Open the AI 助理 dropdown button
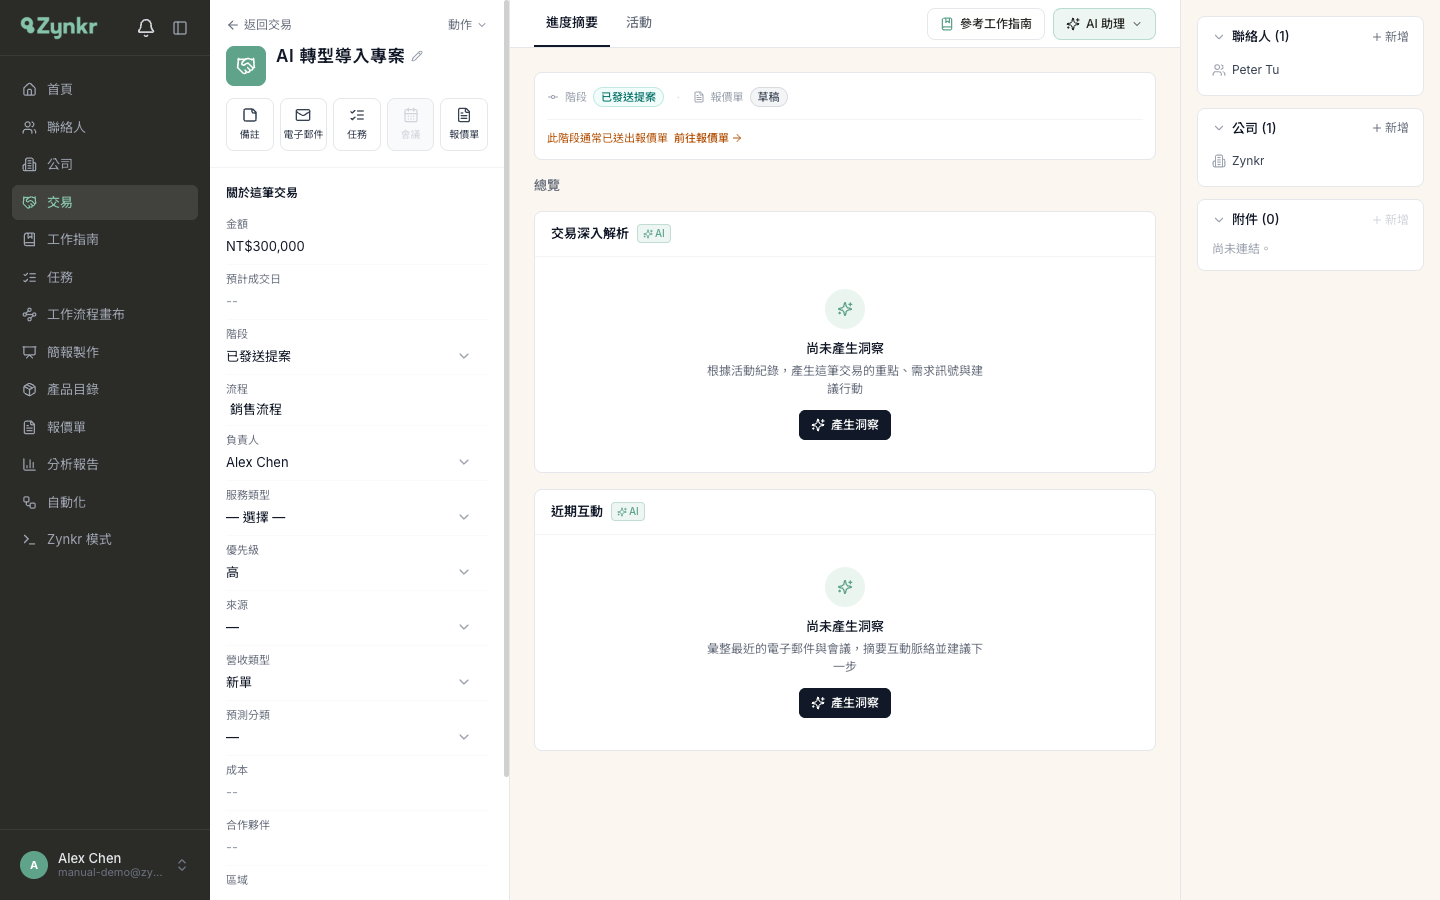The image size is (1440, 900). pos(1104,24)
